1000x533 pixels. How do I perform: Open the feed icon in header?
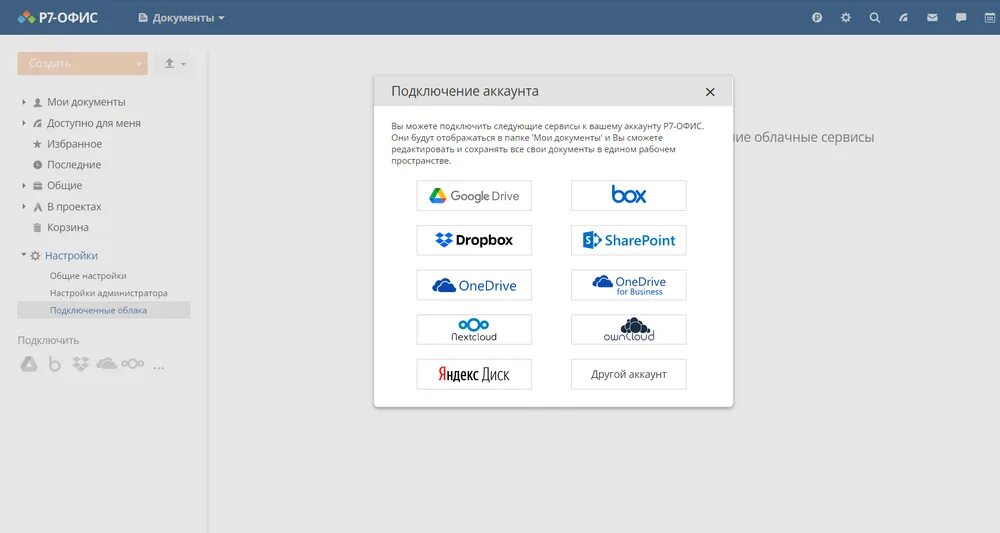click(x=903, y=18)
